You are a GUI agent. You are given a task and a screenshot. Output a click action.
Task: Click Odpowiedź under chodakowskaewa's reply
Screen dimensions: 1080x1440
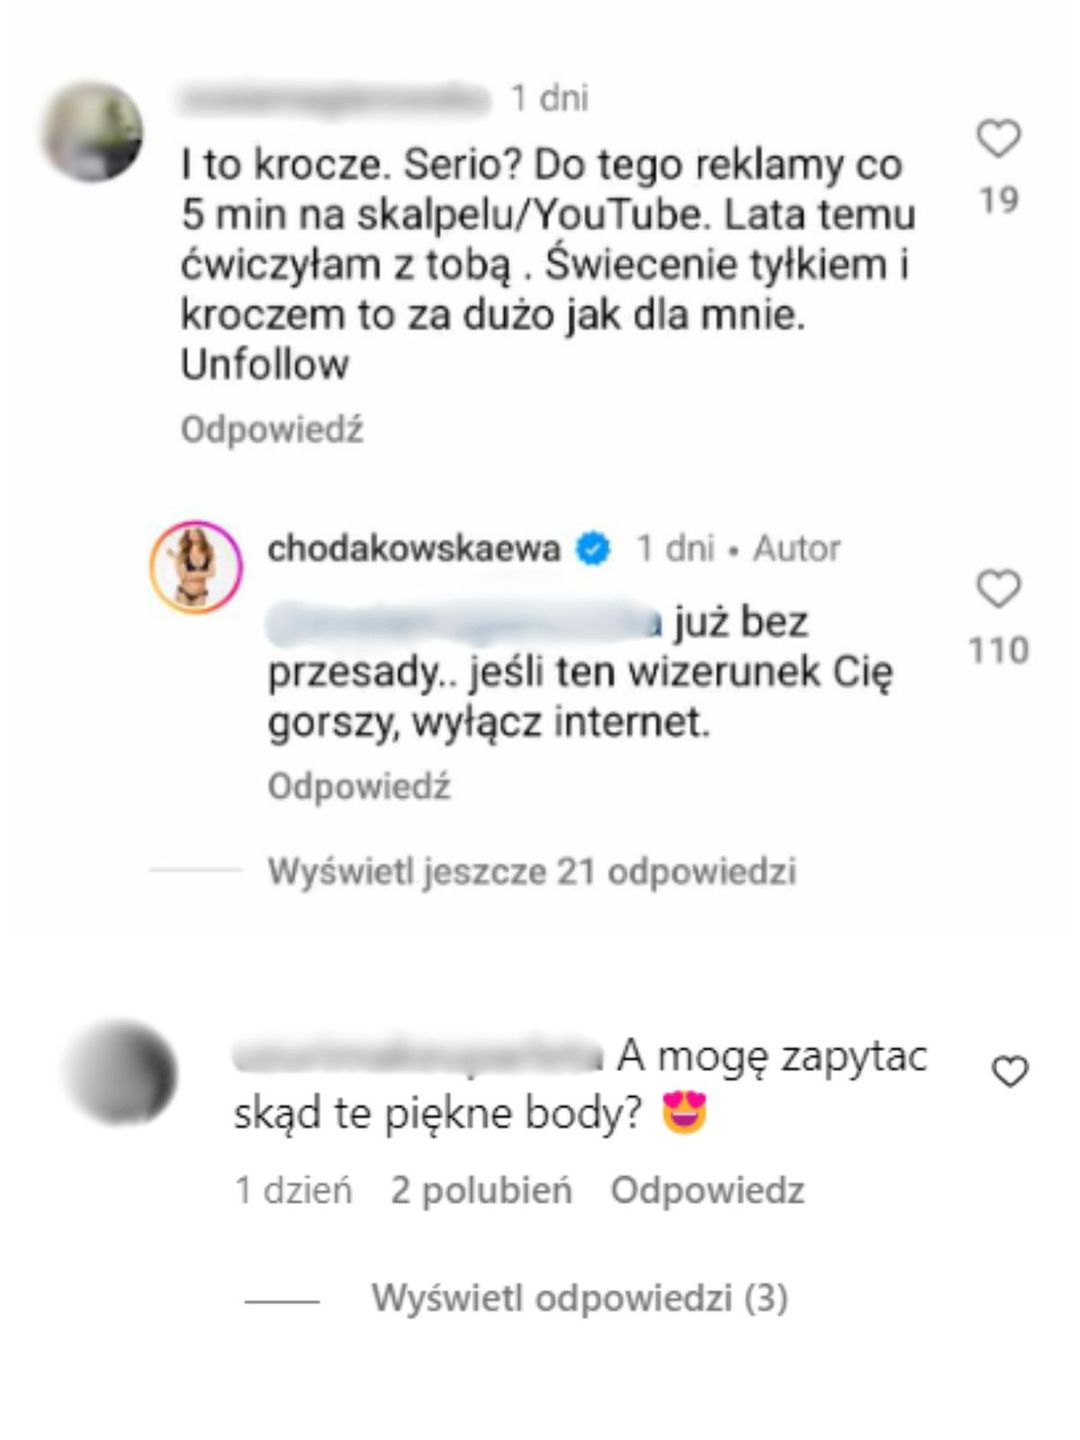[359, 786]
